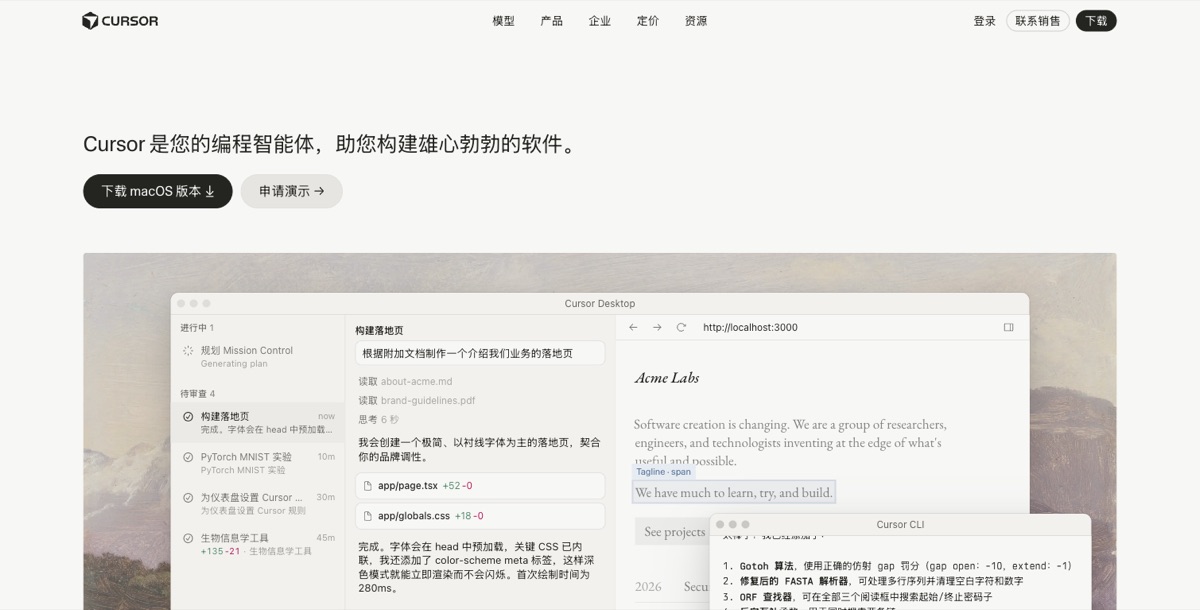Screen dimensions: 1200x610
Task: Click the 2026 text in preview
Action: (x=648, y=587)
